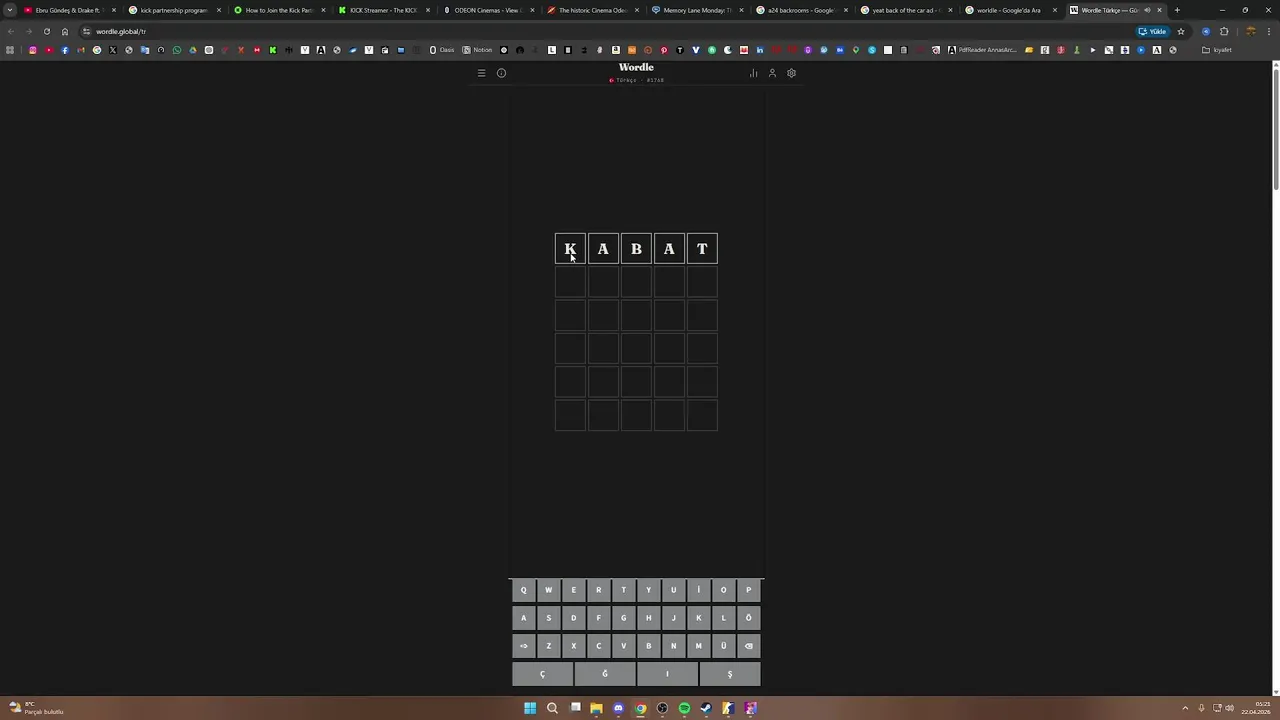Open the tab search dropdown arrow
The image size is (1280, 720).
click(10, 10)
